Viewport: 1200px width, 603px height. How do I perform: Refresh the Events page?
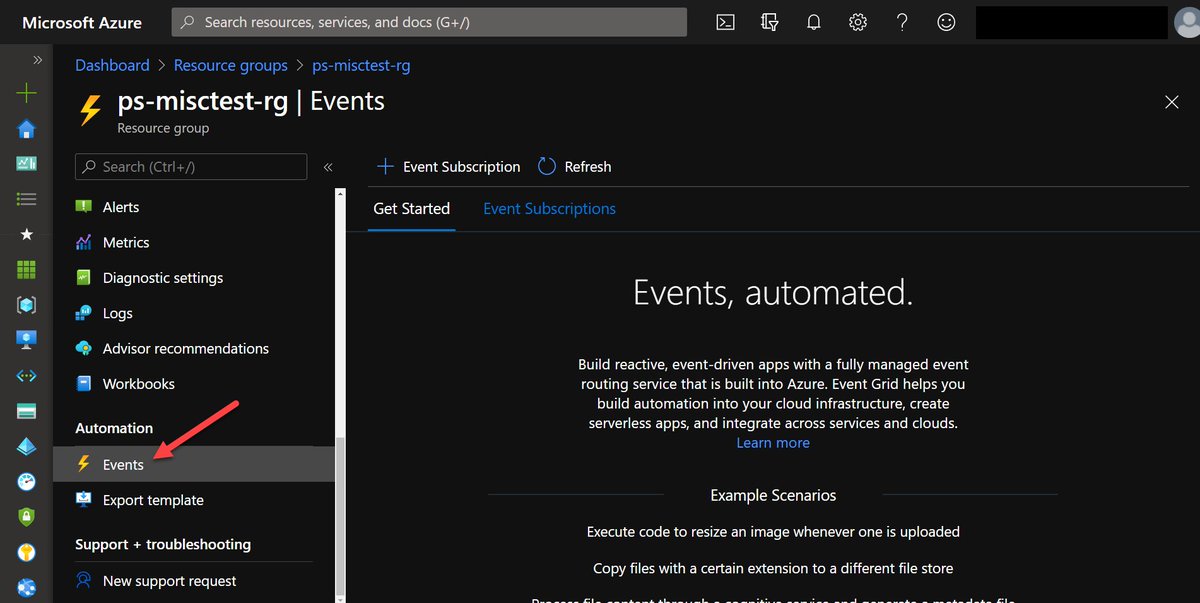(x=574, y=167)
